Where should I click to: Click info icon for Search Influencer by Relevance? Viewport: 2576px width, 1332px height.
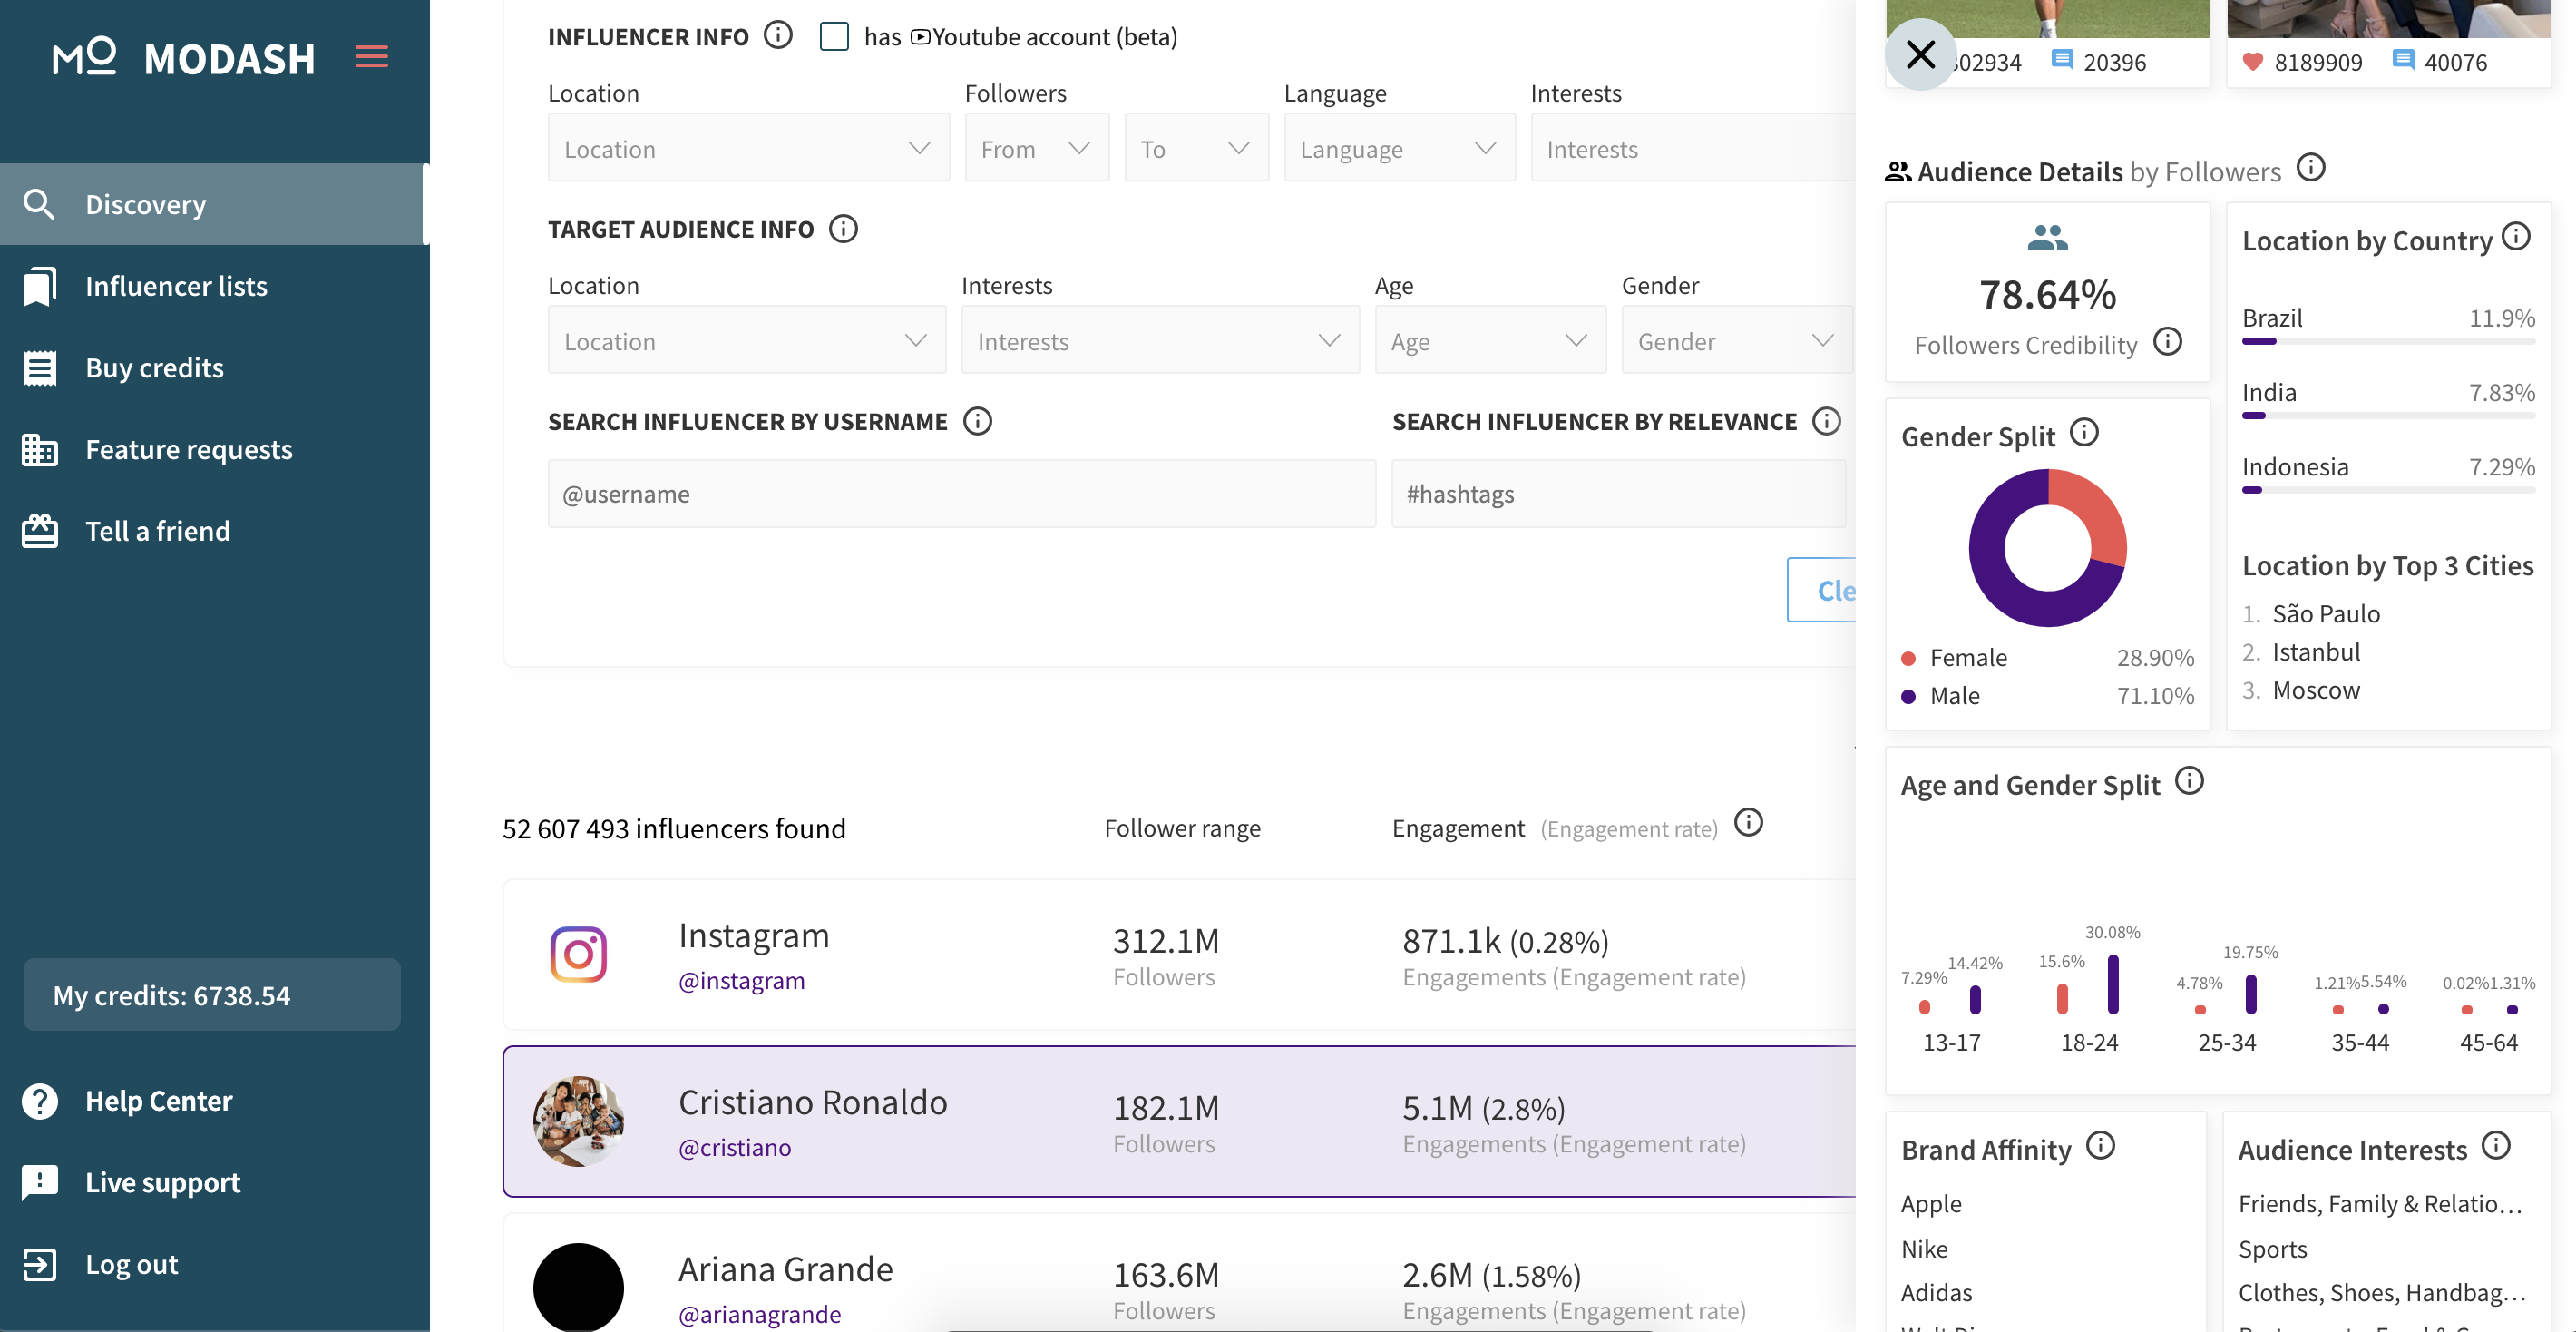click(1826, 421)
